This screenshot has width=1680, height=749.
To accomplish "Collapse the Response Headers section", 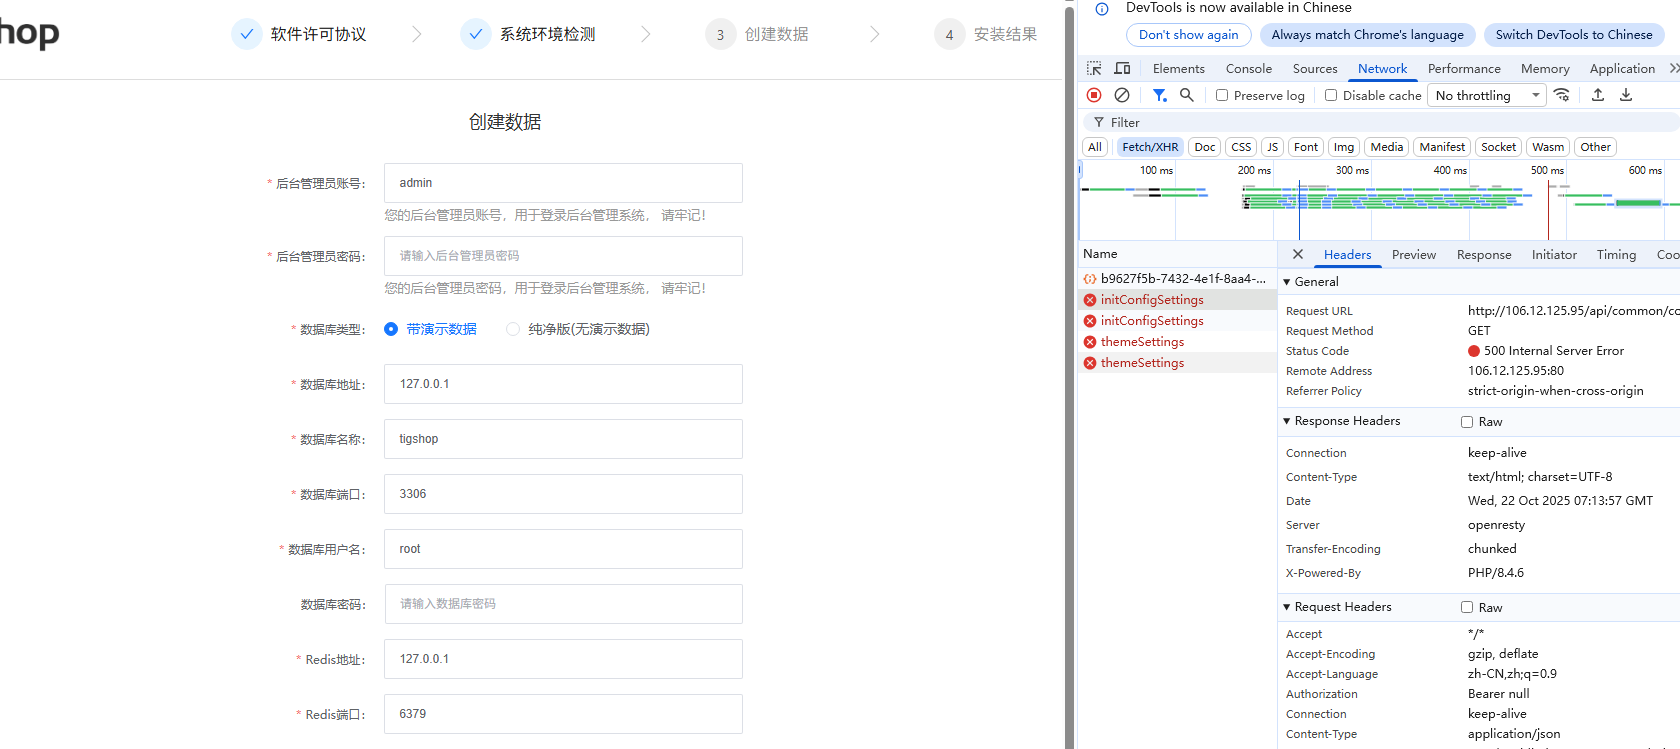I will click(x=1287, y=421).
